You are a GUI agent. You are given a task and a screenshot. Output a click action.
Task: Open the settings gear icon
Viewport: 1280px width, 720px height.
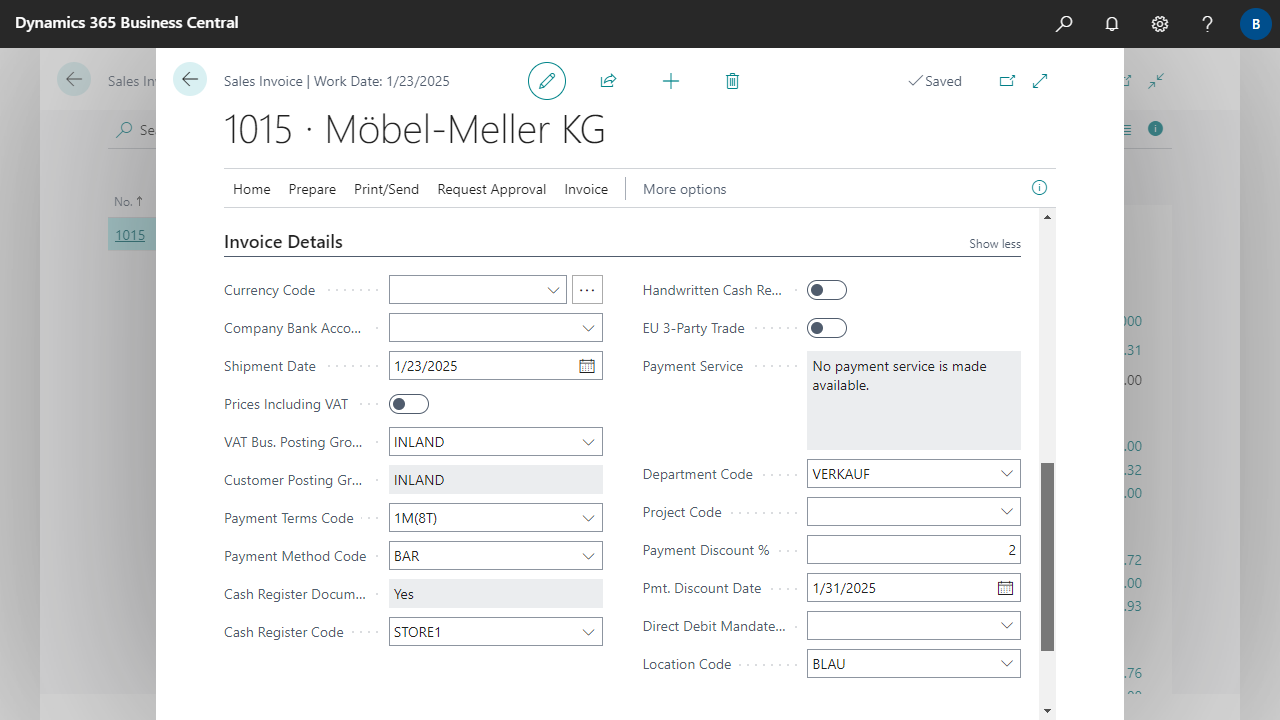click(1160, 23)
